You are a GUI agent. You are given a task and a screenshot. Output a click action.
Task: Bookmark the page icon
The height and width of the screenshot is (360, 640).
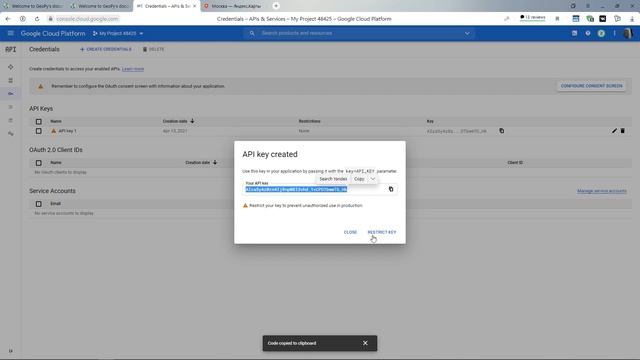(557, 19)
